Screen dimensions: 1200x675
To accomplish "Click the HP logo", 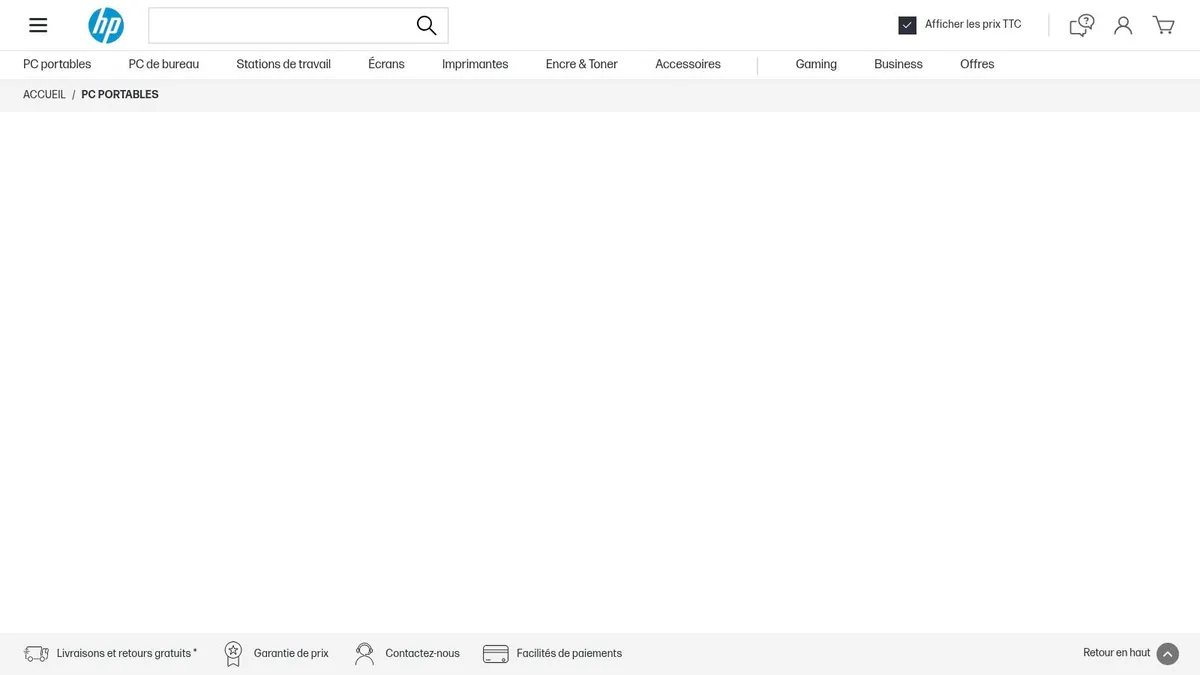I will point(106,25).
